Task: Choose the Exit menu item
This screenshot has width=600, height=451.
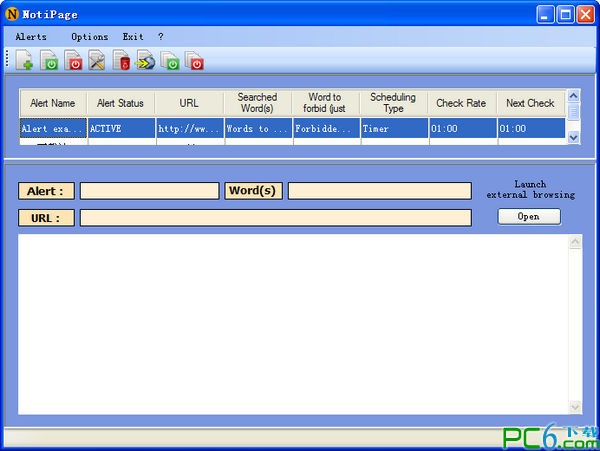Action: click(133, 37)
